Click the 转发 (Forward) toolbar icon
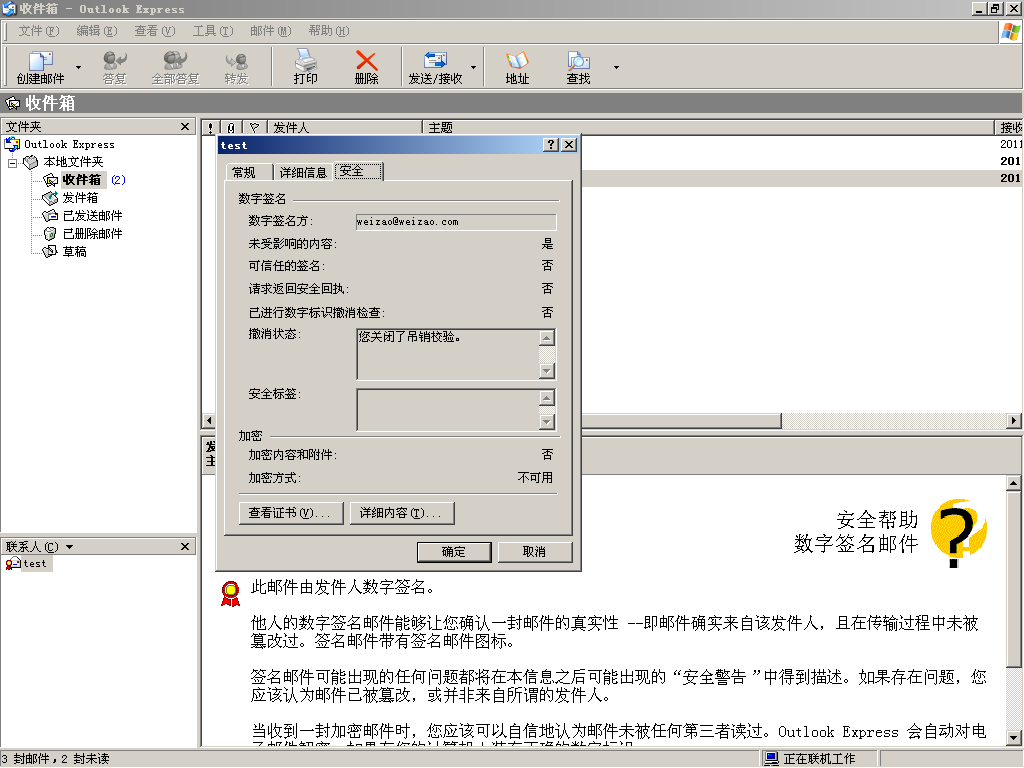Screen dimensions: 1024x768 236,67
